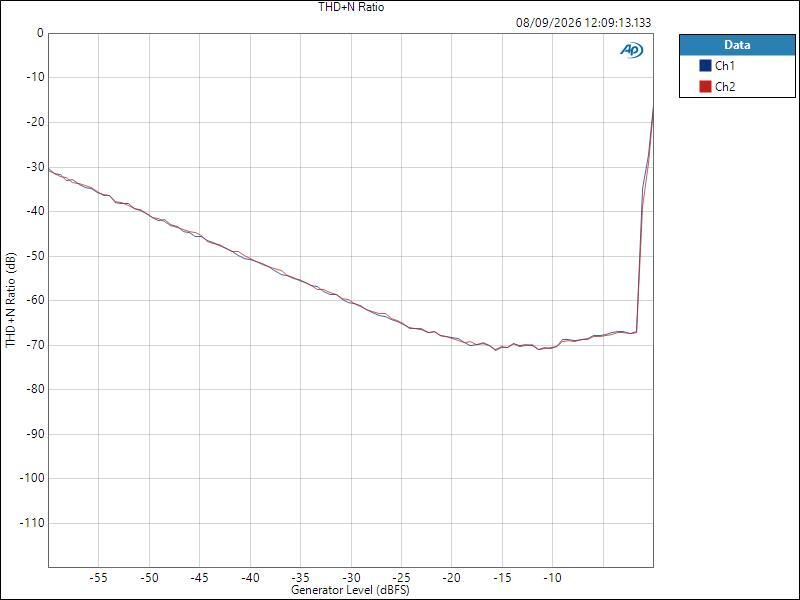Click the -35 x-axis tick label
Image resolution: width=800 pixels, height=600 pixels.
coord(301,578)
